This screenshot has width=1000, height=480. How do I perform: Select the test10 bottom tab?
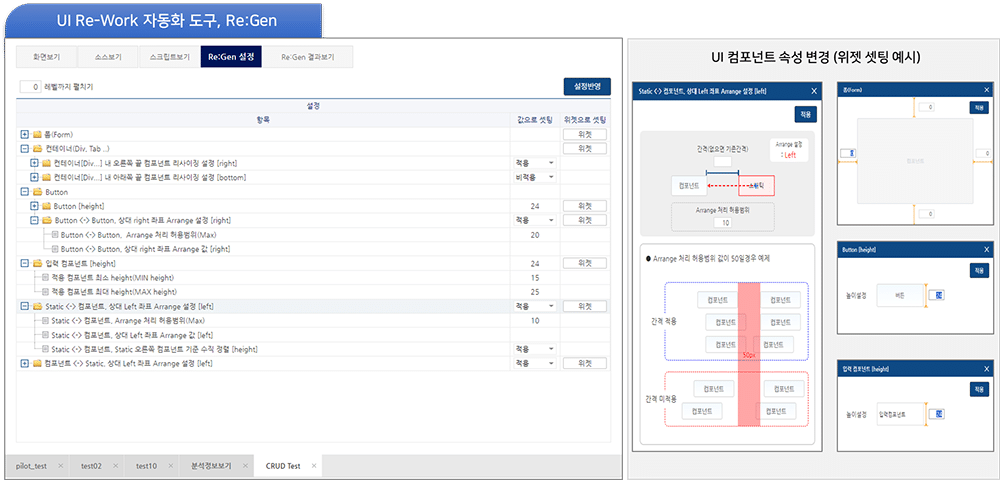(x=146, y=466)
